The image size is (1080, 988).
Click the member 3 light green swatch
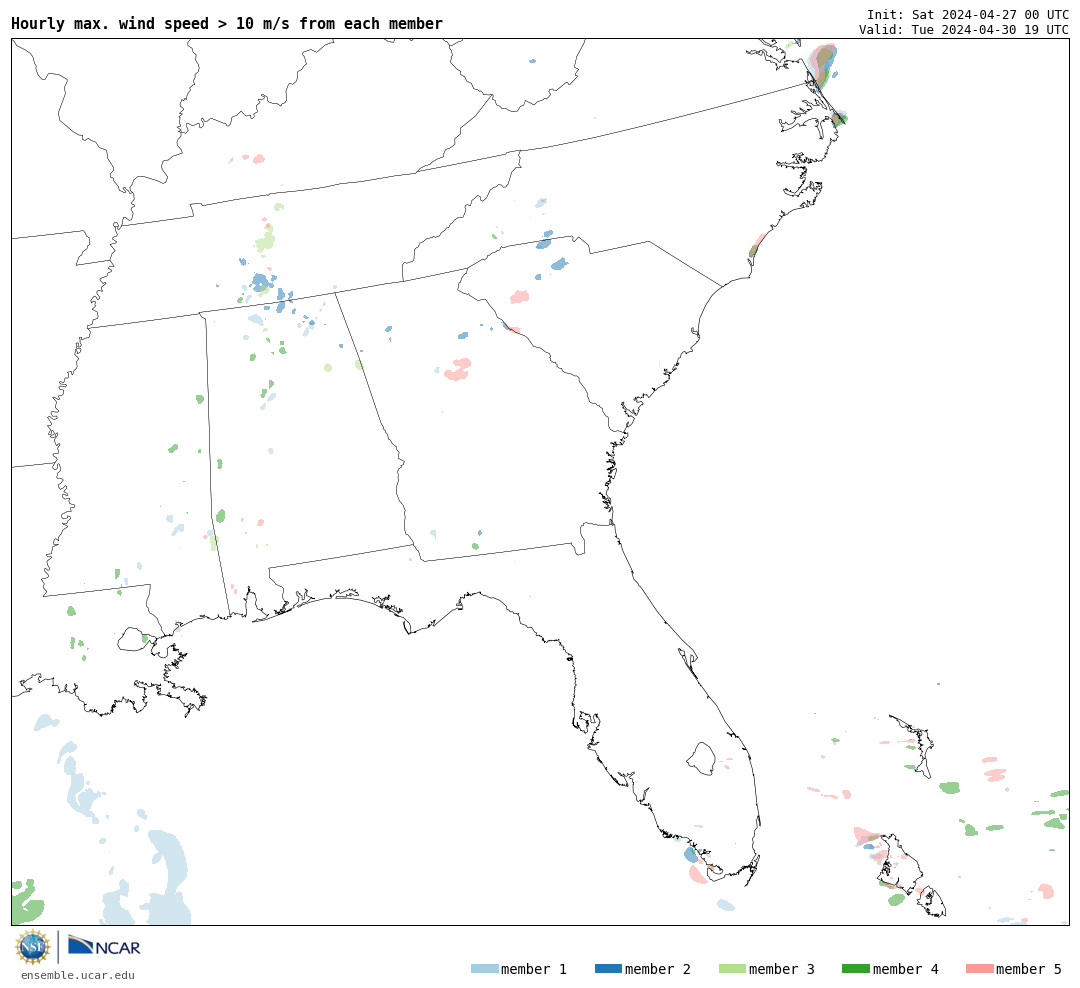tap(732, 968)
